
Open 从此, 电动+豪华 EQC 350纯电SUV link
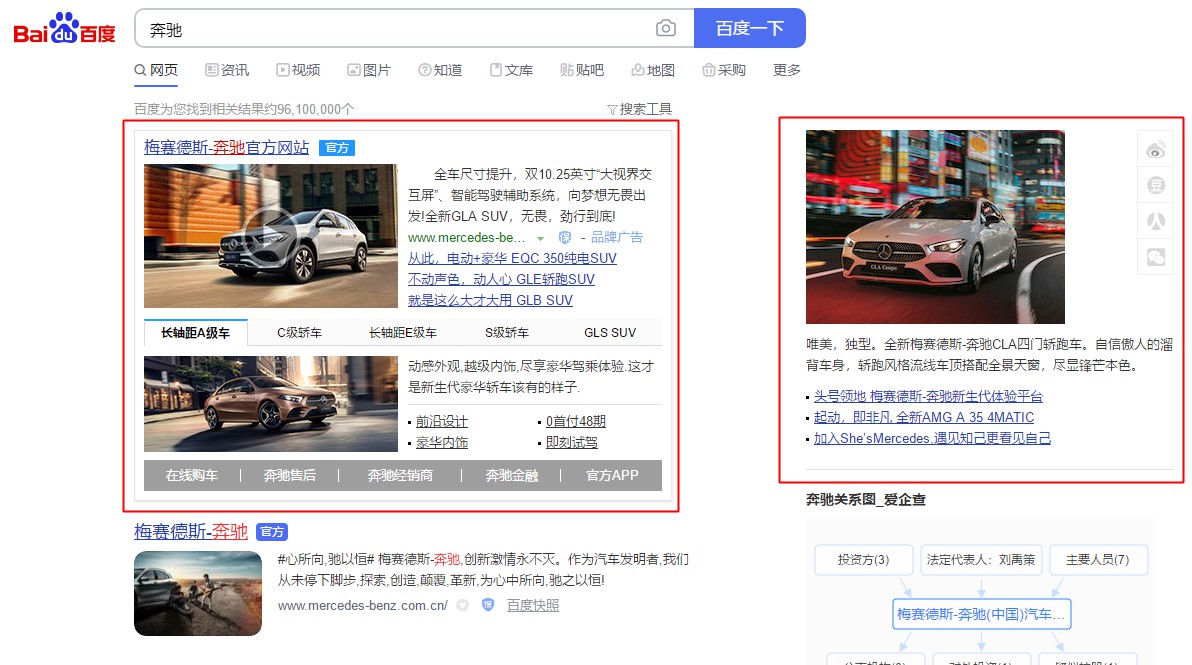click(x=512, y=258)
